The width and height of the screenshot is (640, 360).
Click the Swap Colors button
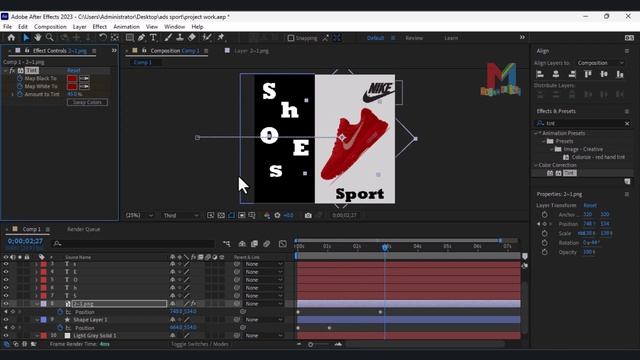[87, 102]
